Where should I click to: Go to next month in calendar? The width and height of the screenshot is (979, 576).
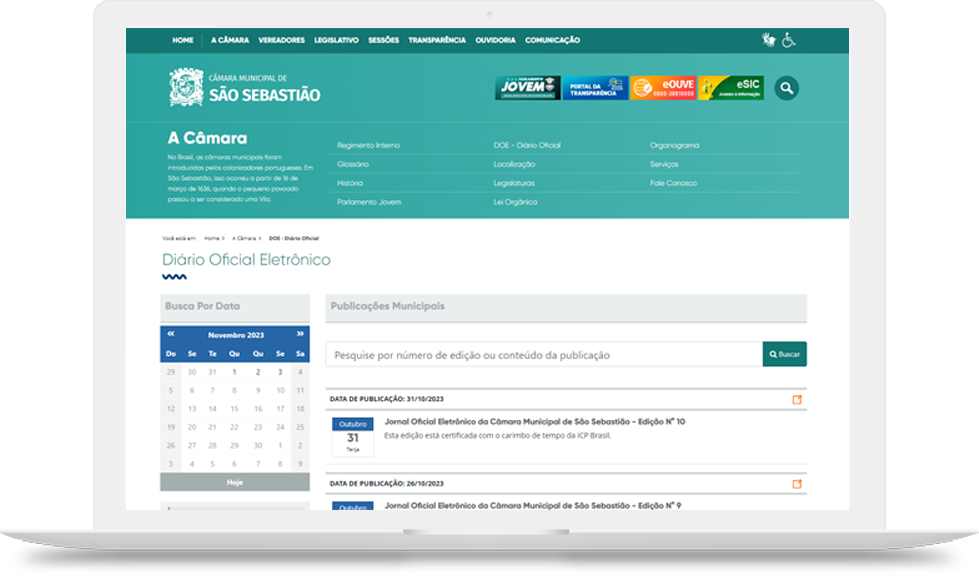tap(300, 334)
